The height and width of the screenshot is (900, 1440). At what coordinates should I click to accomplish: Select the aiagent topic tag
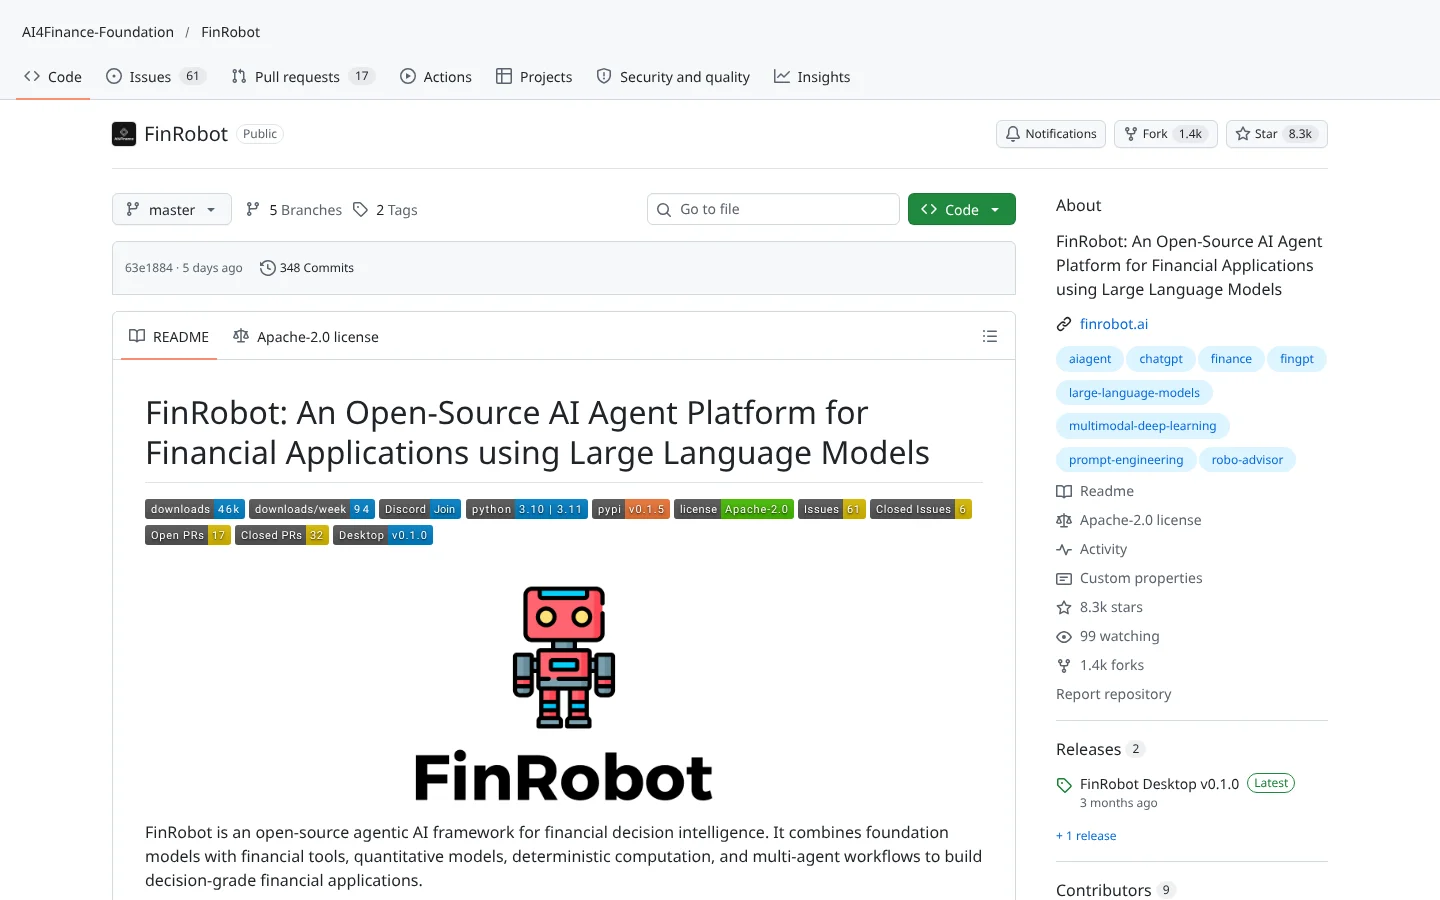(1090, 359)
